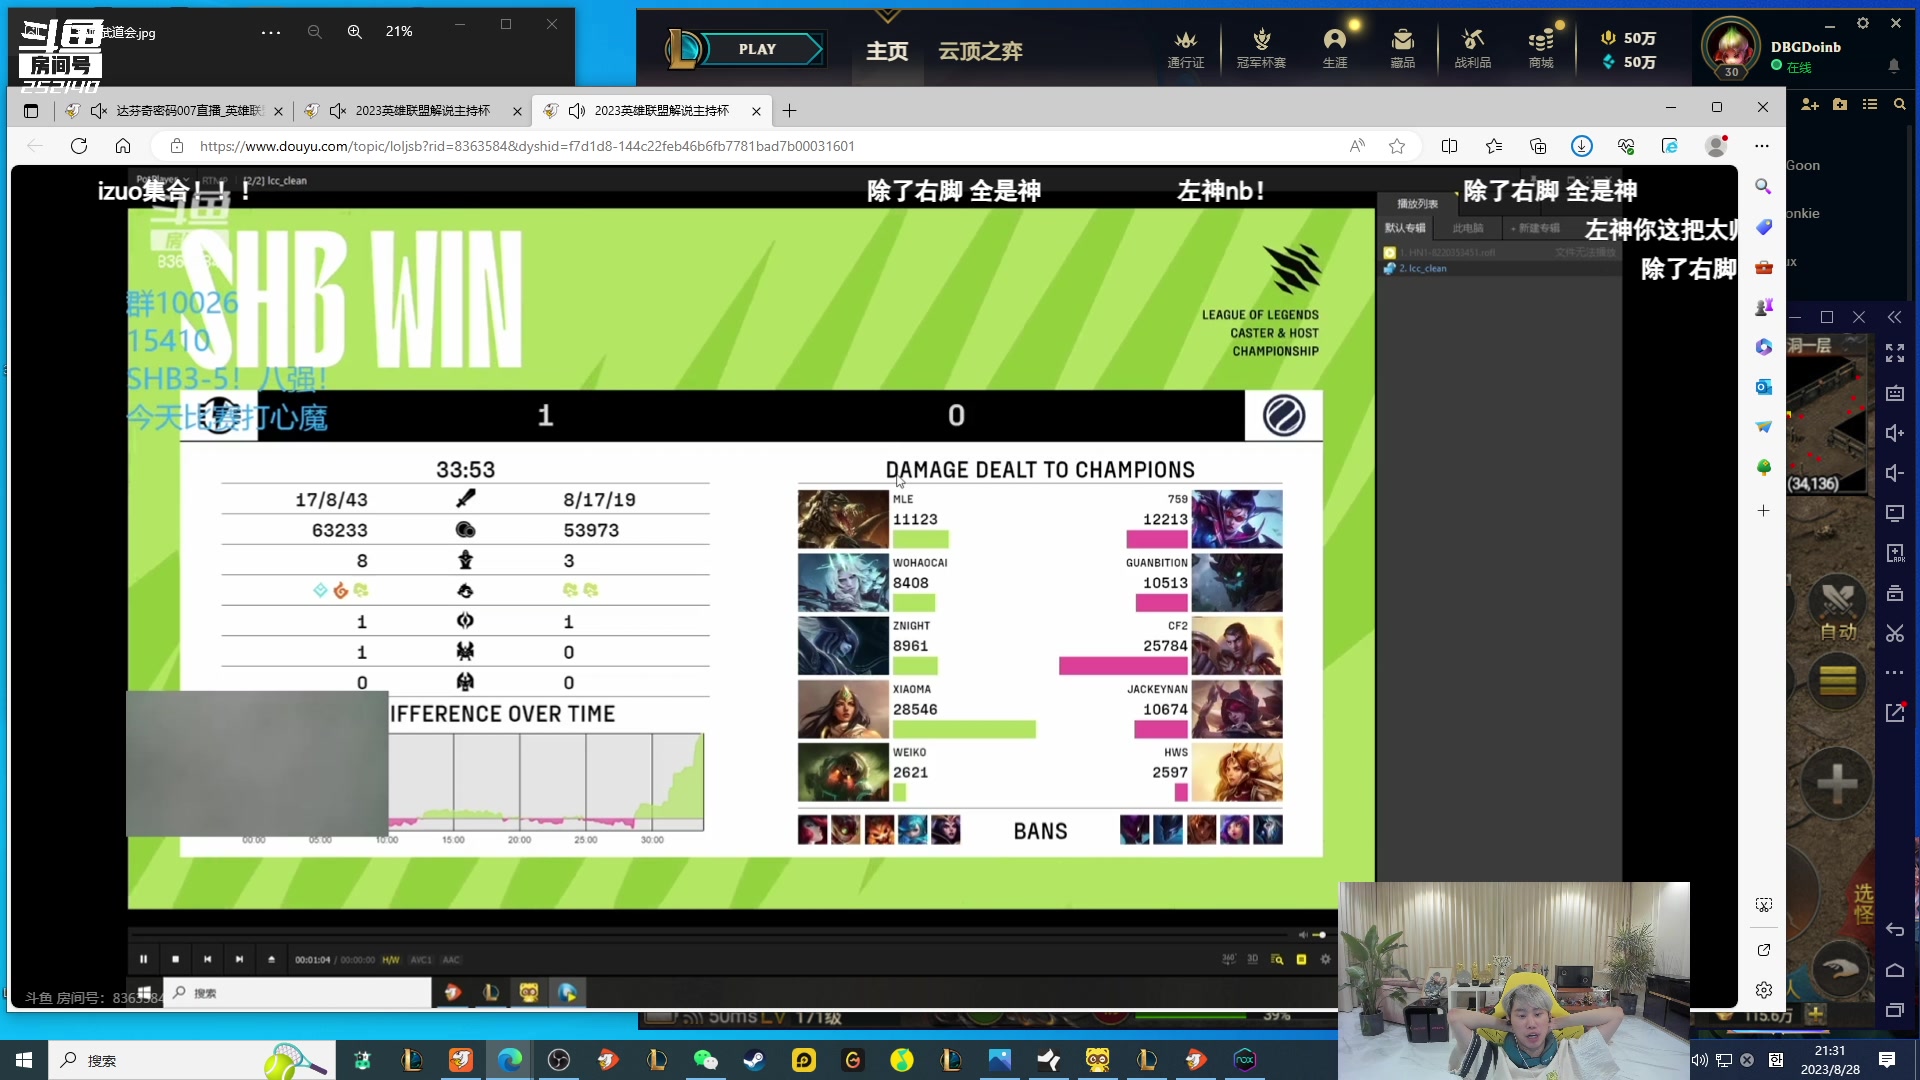
Task: Click the emulator scissors screenshot icon
Action: click(1895, 633)
